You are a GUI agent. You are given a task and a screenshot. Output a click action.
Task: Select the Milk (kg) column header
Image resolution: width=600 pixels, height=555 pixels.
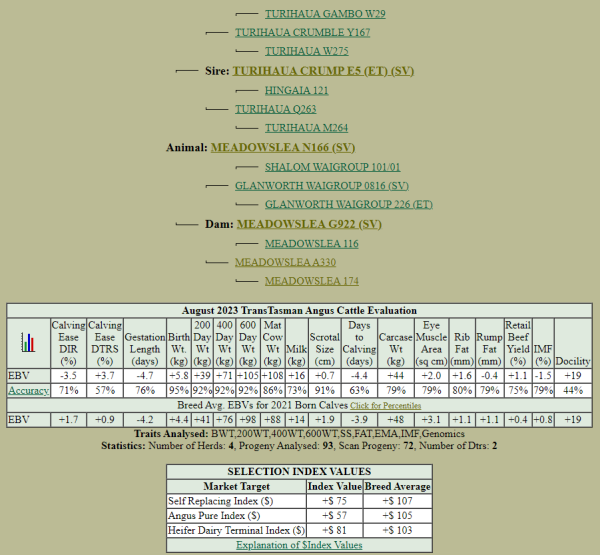click(297, 343)
